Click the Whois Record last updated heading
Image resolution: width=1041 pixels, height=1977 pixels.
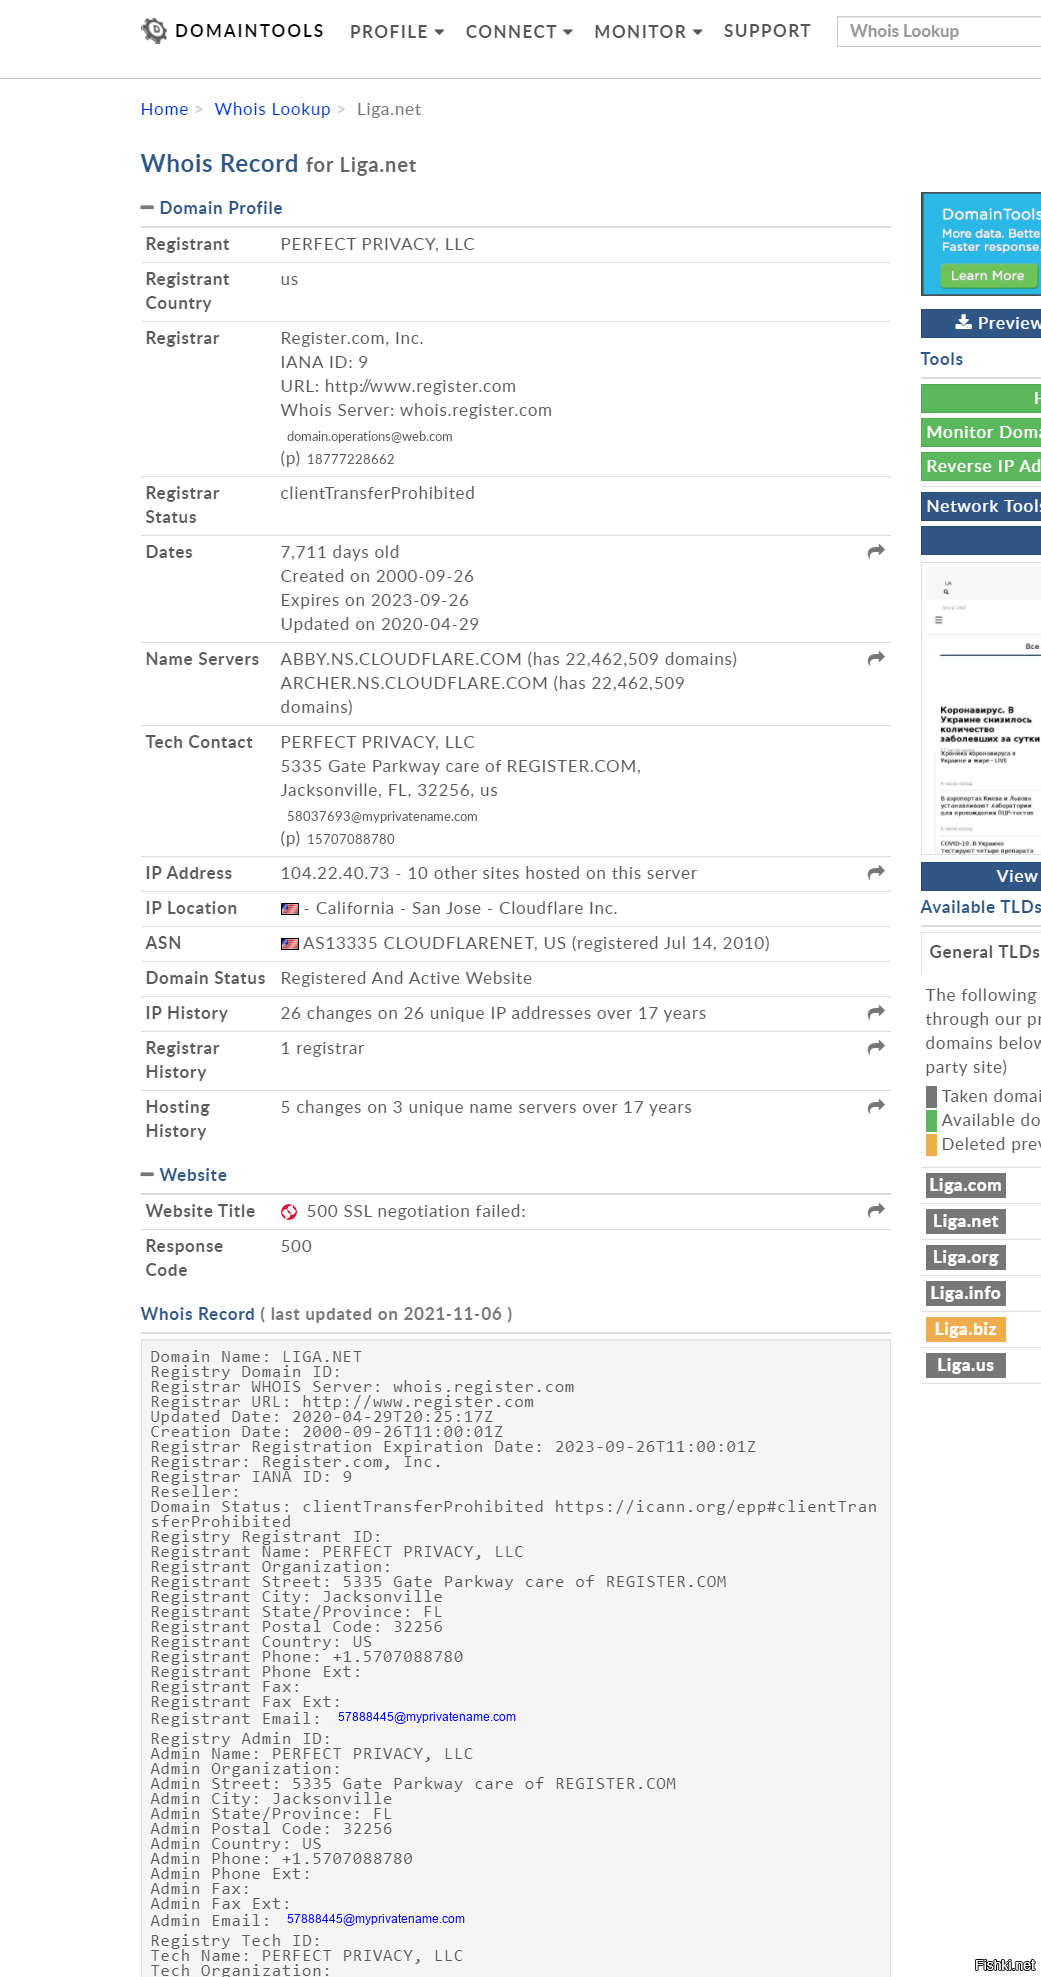pyautogui.click(x=327, y=1314)
